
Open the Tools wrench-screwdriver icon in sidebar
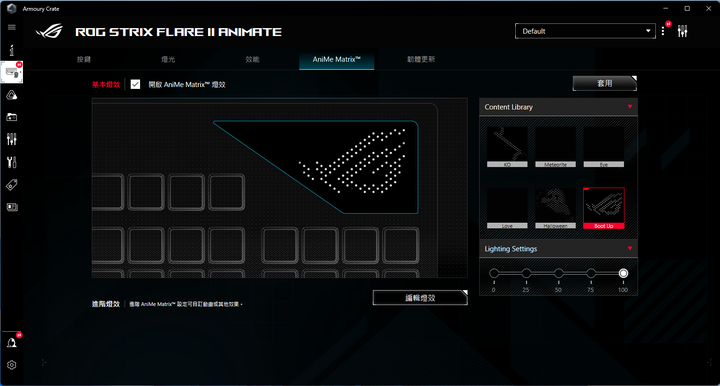click(x=11, y=162)
